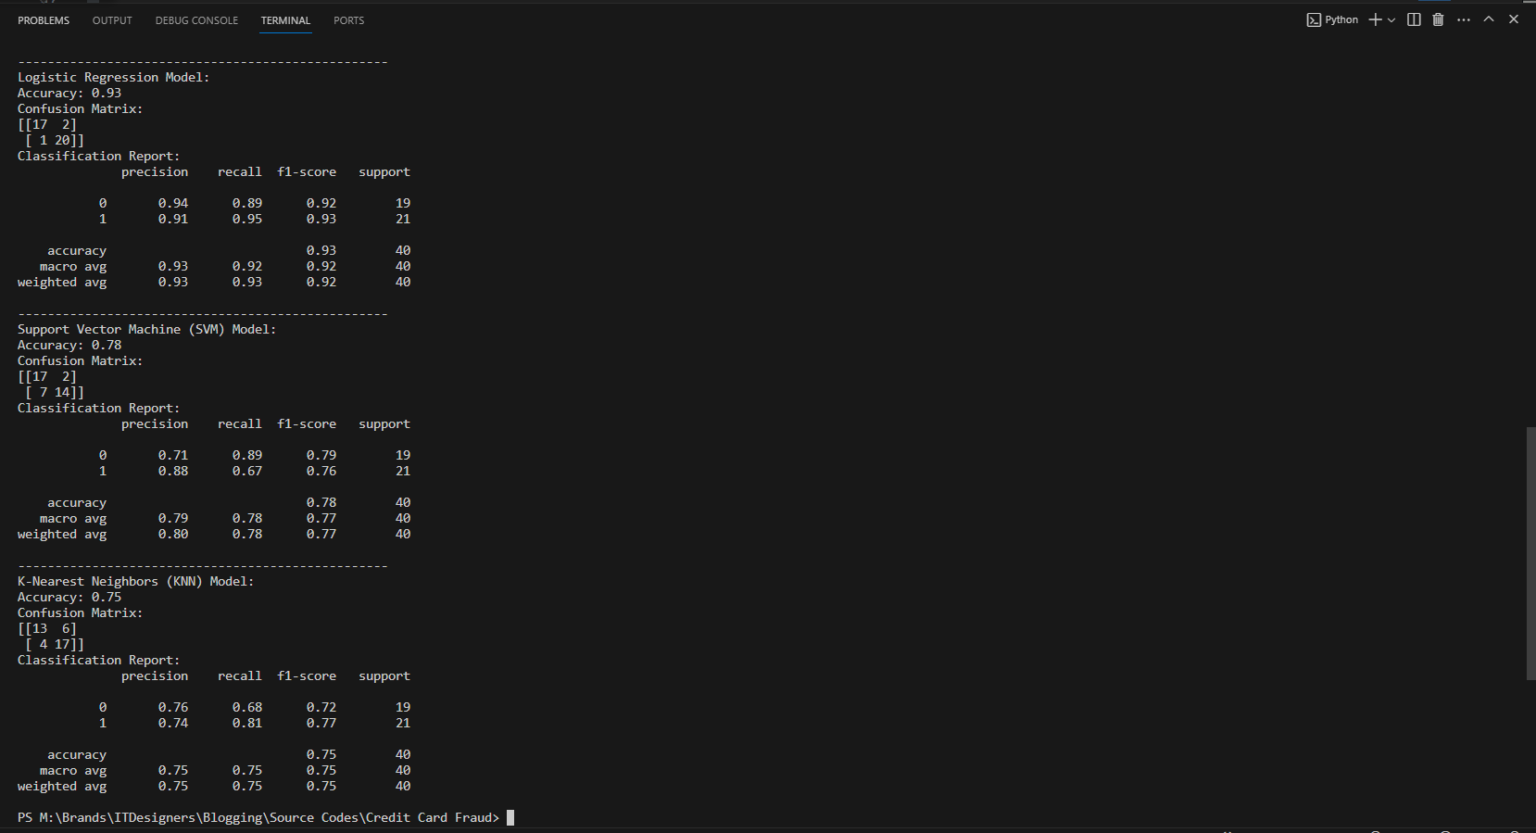Click the Python shell icon in panel header

point(1313,19)
